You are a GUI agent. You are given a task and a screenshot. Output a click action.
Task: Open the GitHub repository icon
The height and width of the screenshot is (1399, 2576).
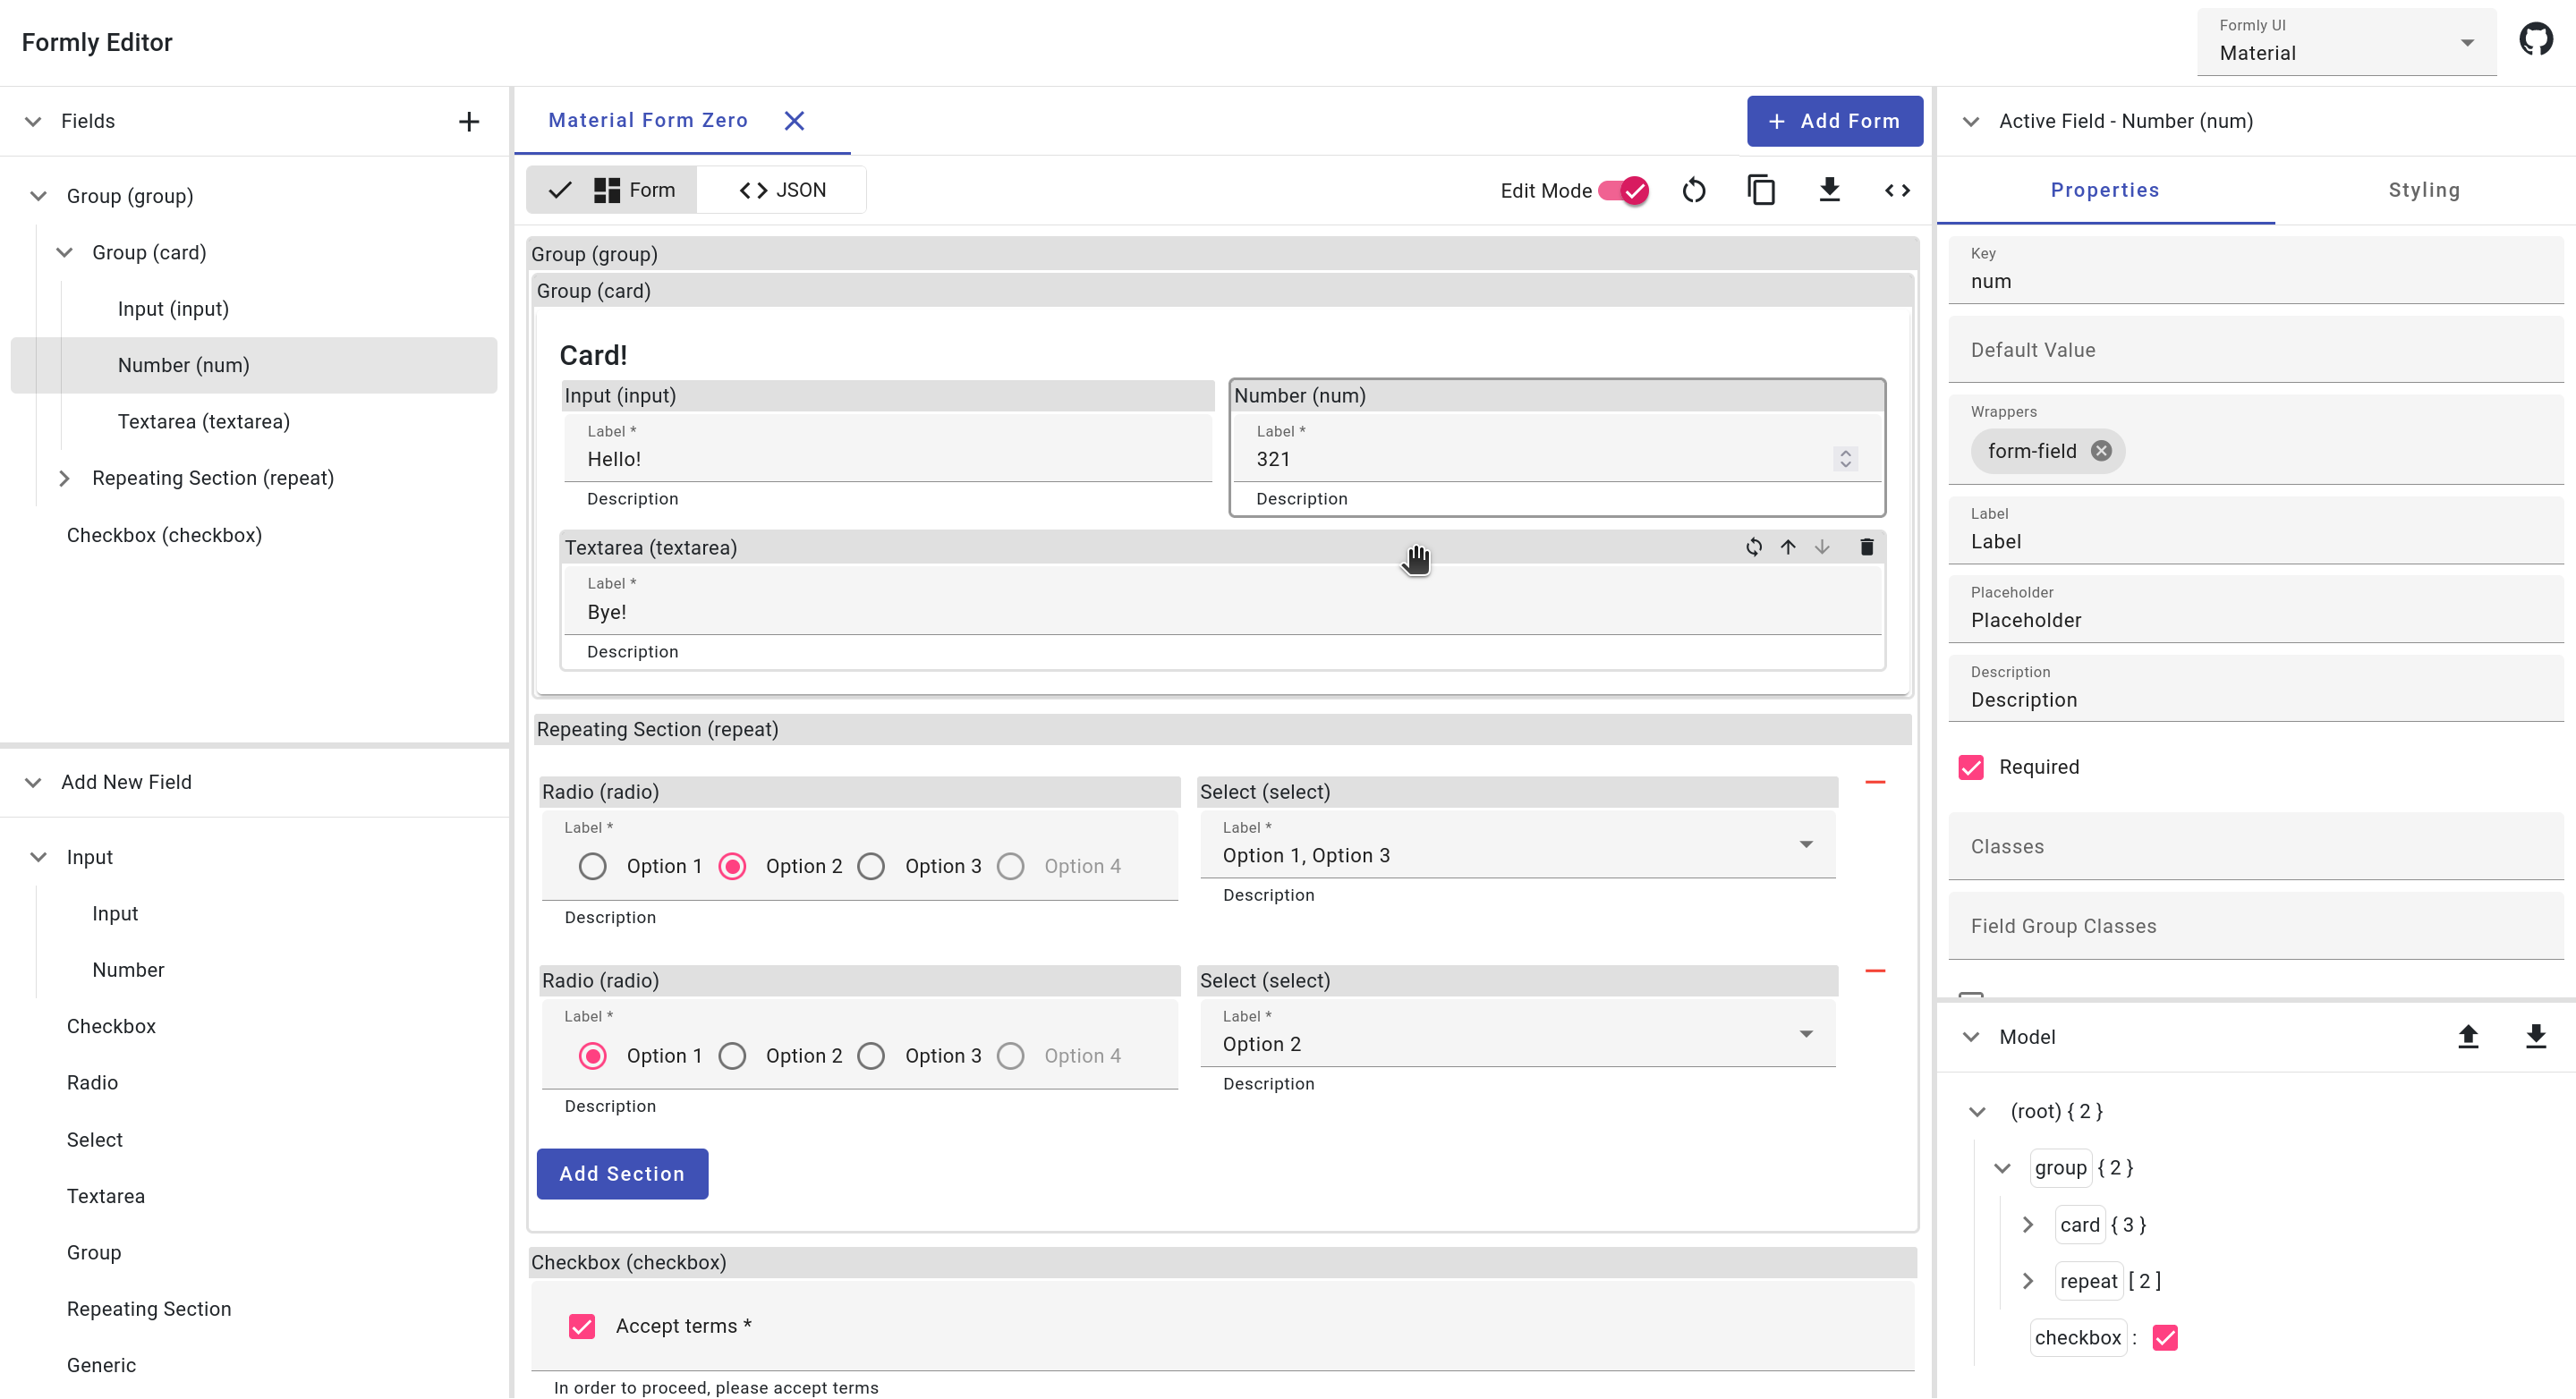point(2535,40)
